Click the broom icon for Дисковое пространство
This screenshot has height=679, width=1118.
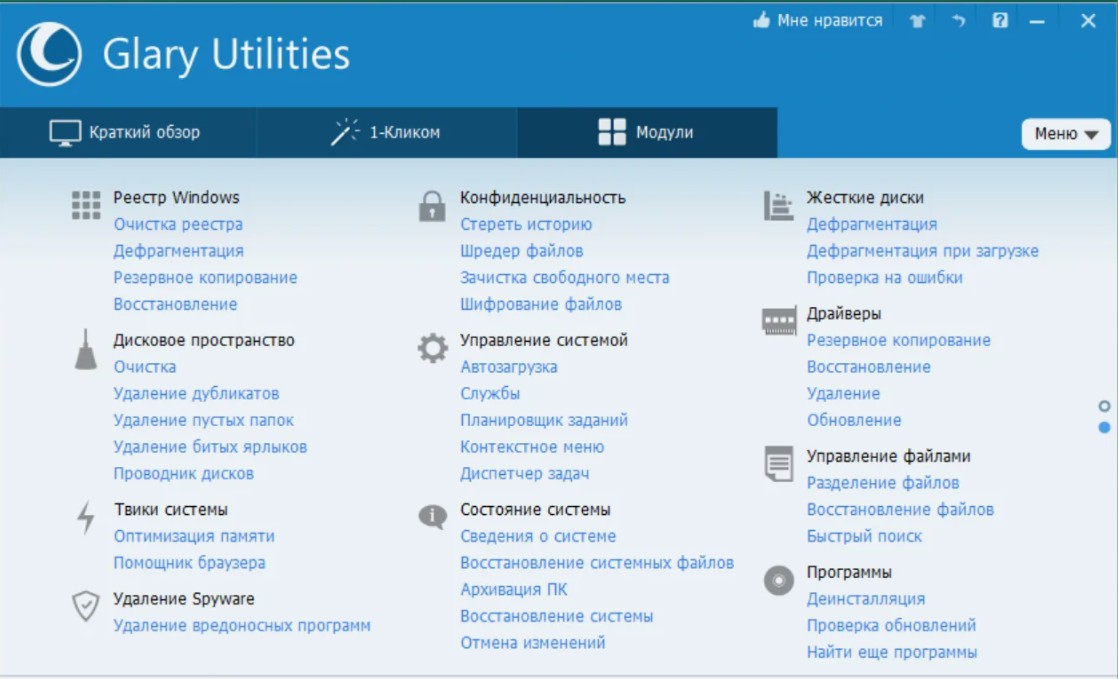pos(86,350)
